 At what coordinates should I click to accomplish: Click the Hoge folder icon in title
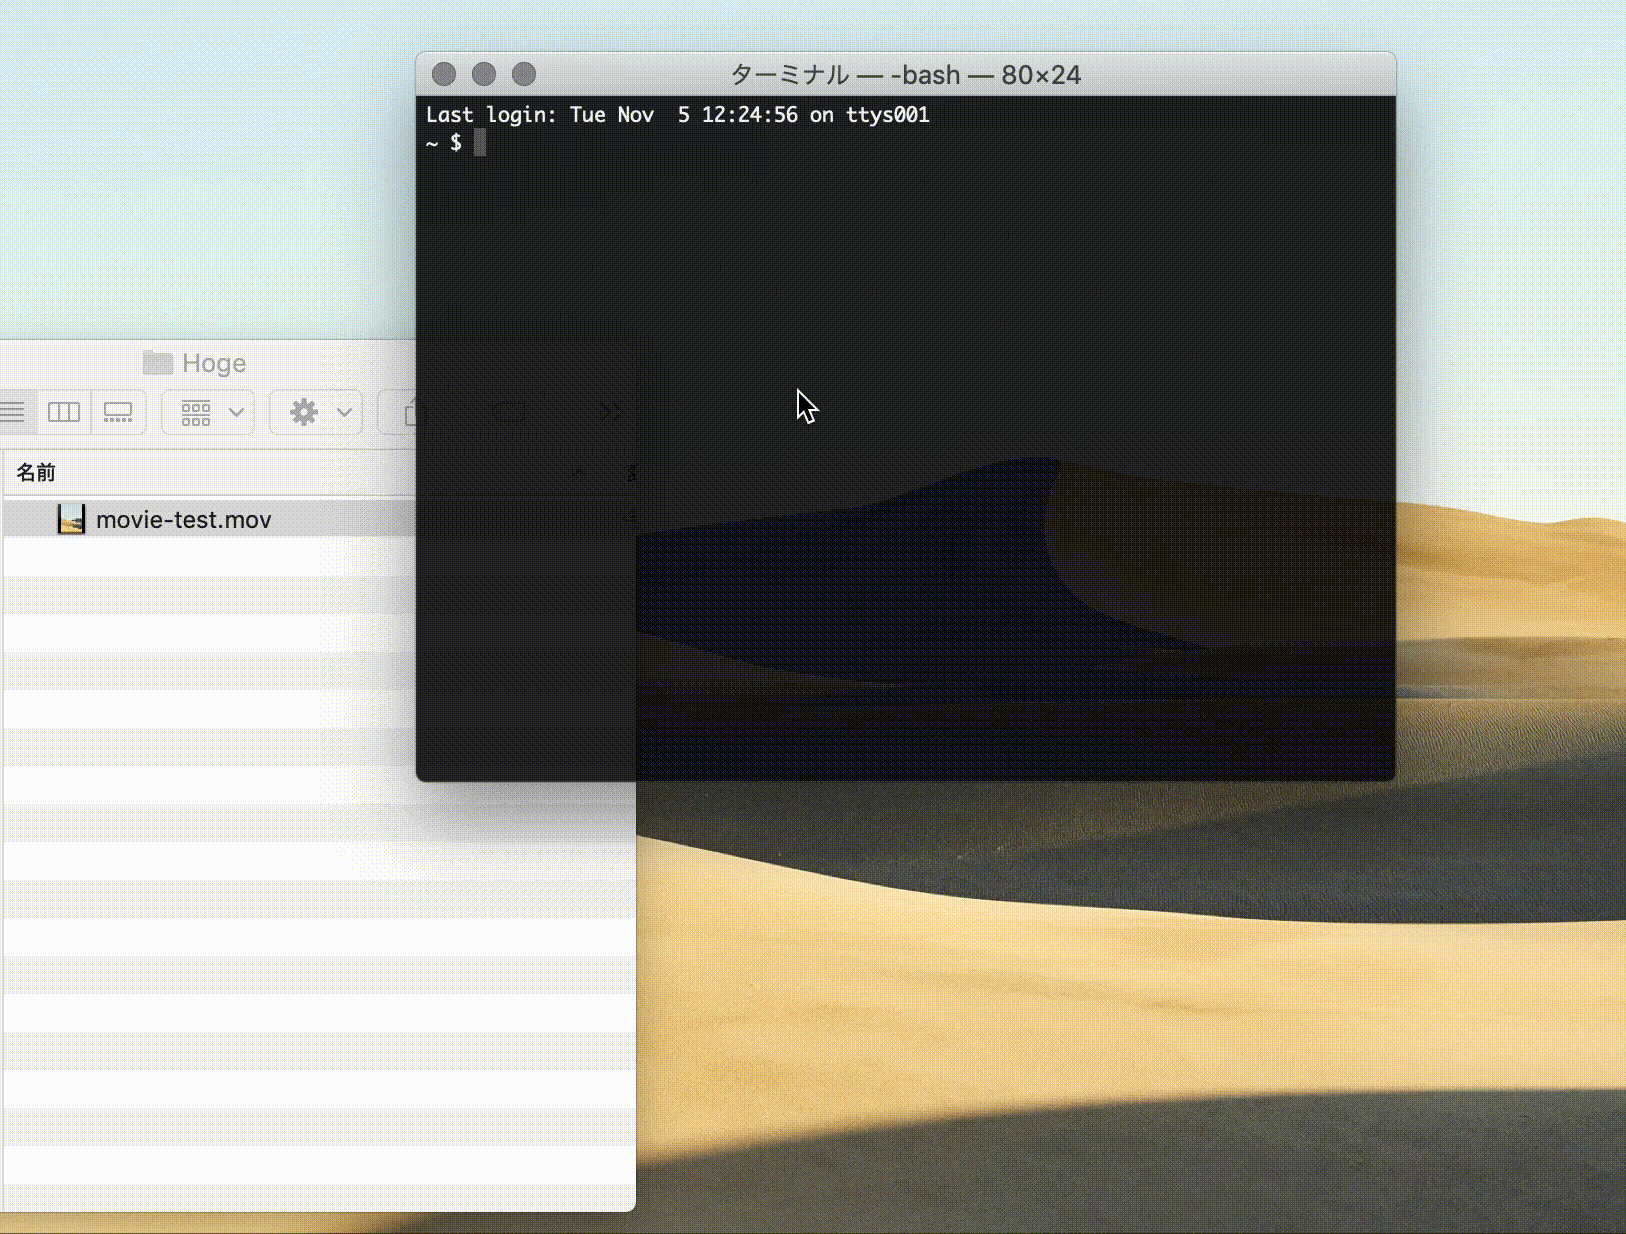point(158,362)
